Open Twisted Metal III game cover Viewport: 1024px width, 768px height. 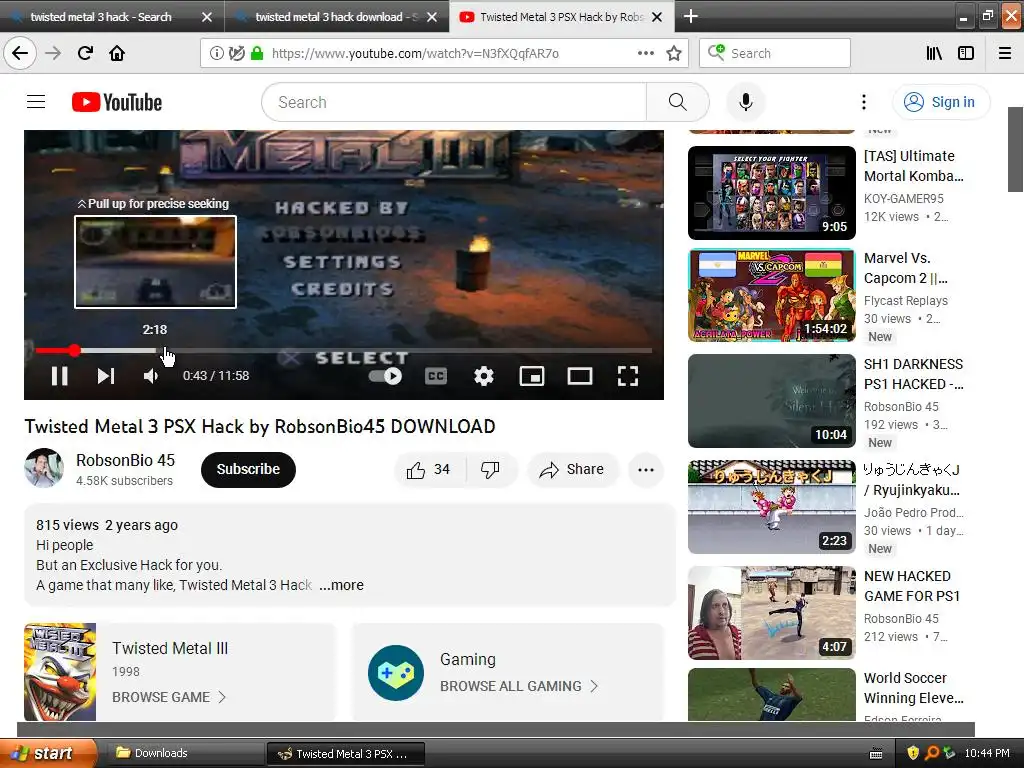click(60, 672)
